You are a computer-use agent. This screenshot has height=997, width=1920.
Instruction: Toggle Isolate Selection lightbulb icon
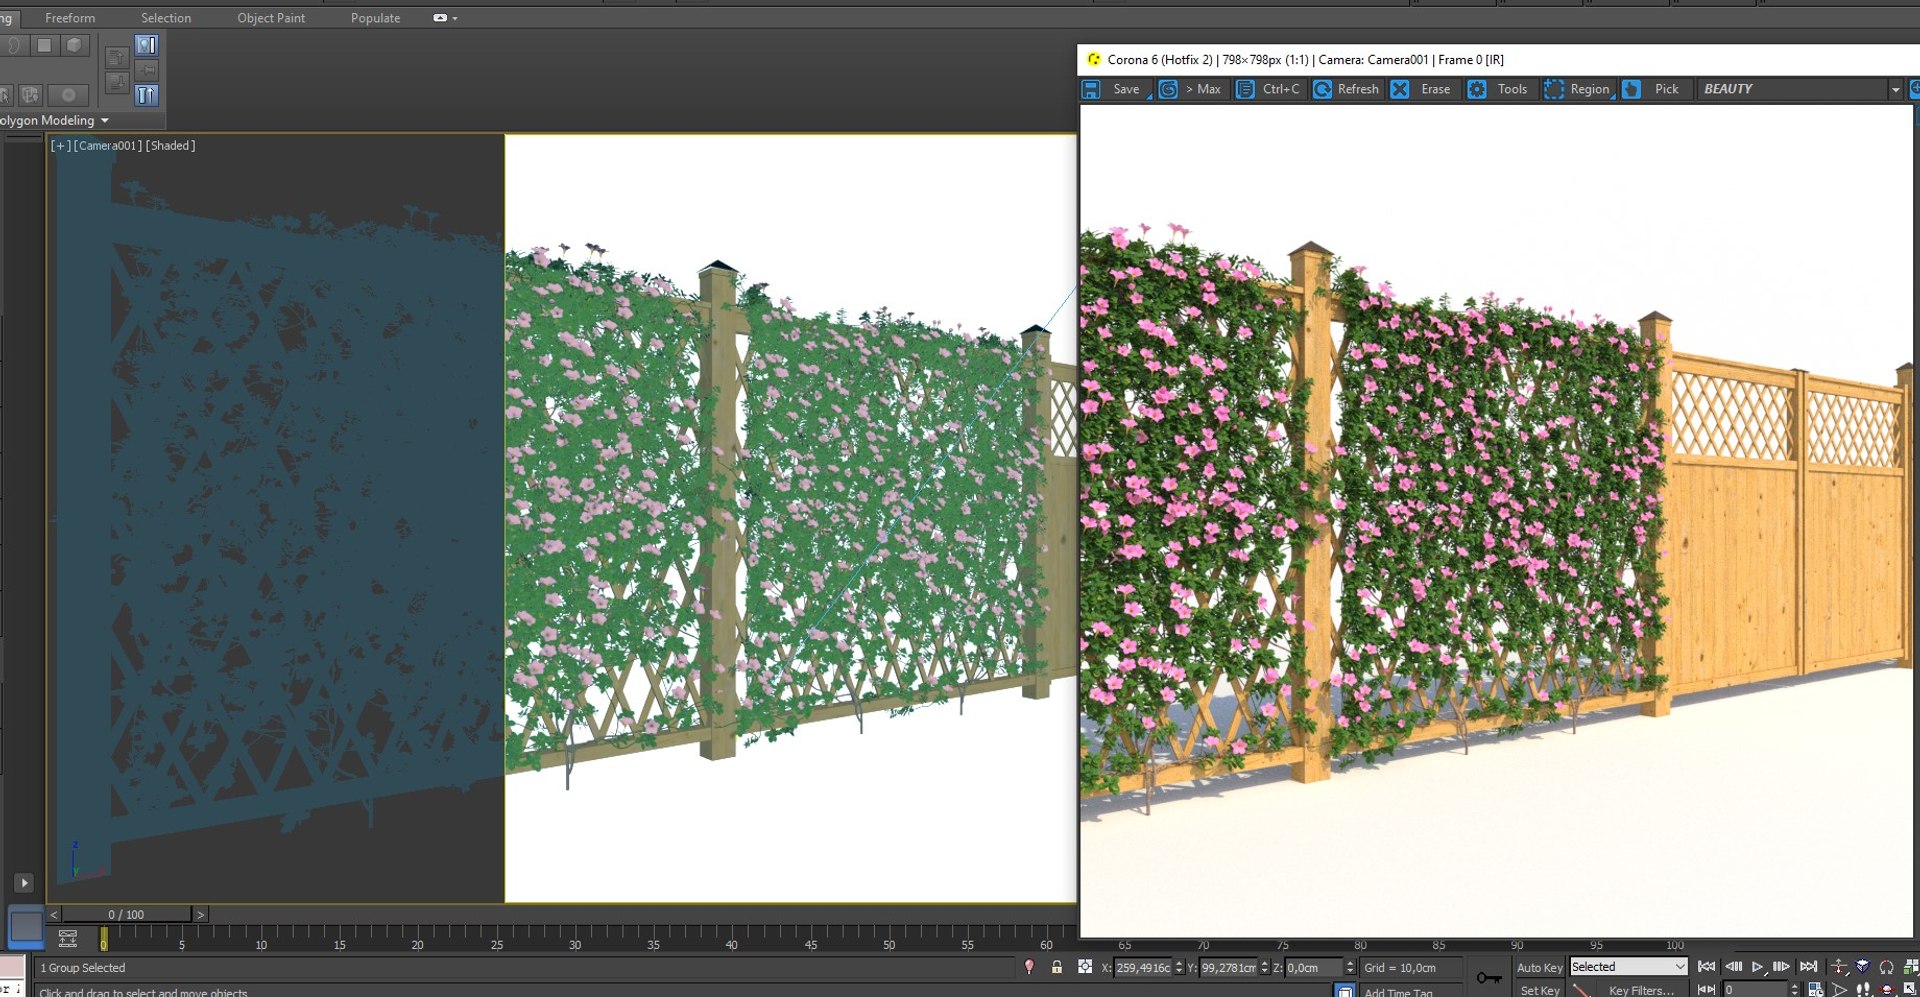1029,967
